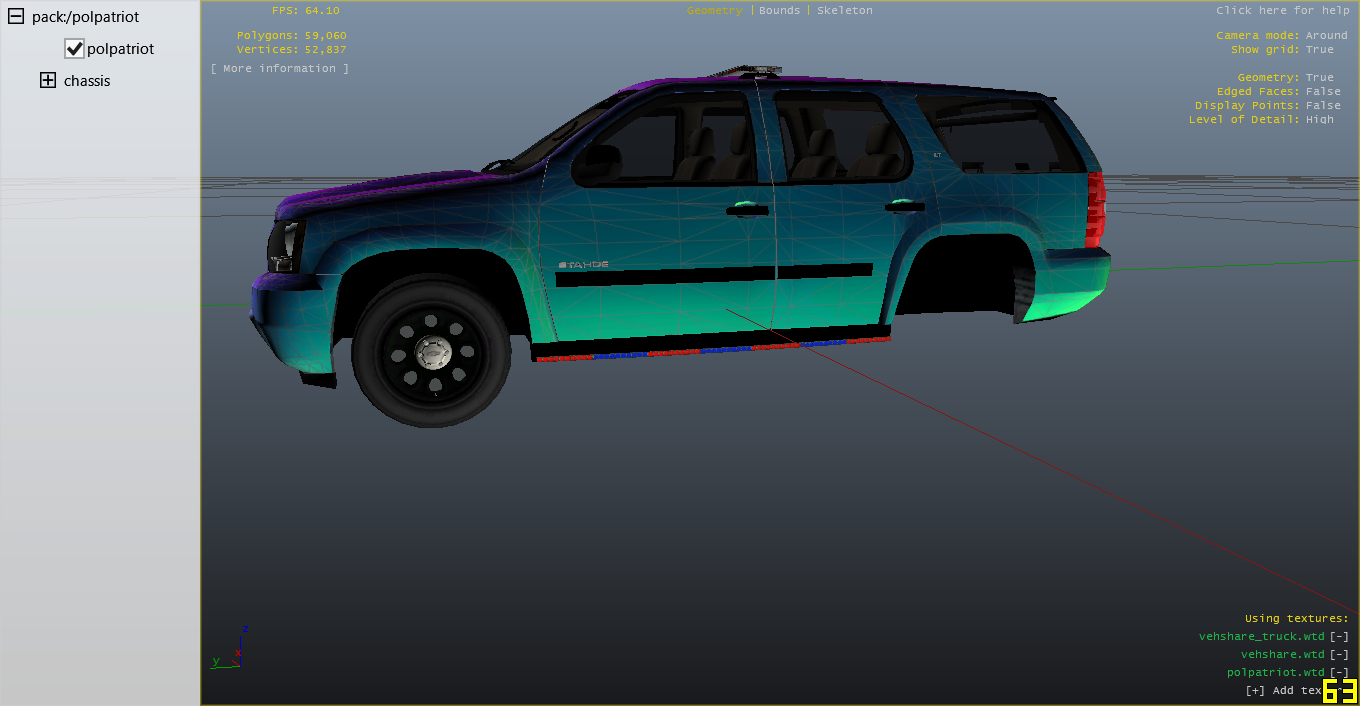Click the yellow 63 FPS counter overlay
This screenshot has height=706, width=1360.
tap(1340, 691)
